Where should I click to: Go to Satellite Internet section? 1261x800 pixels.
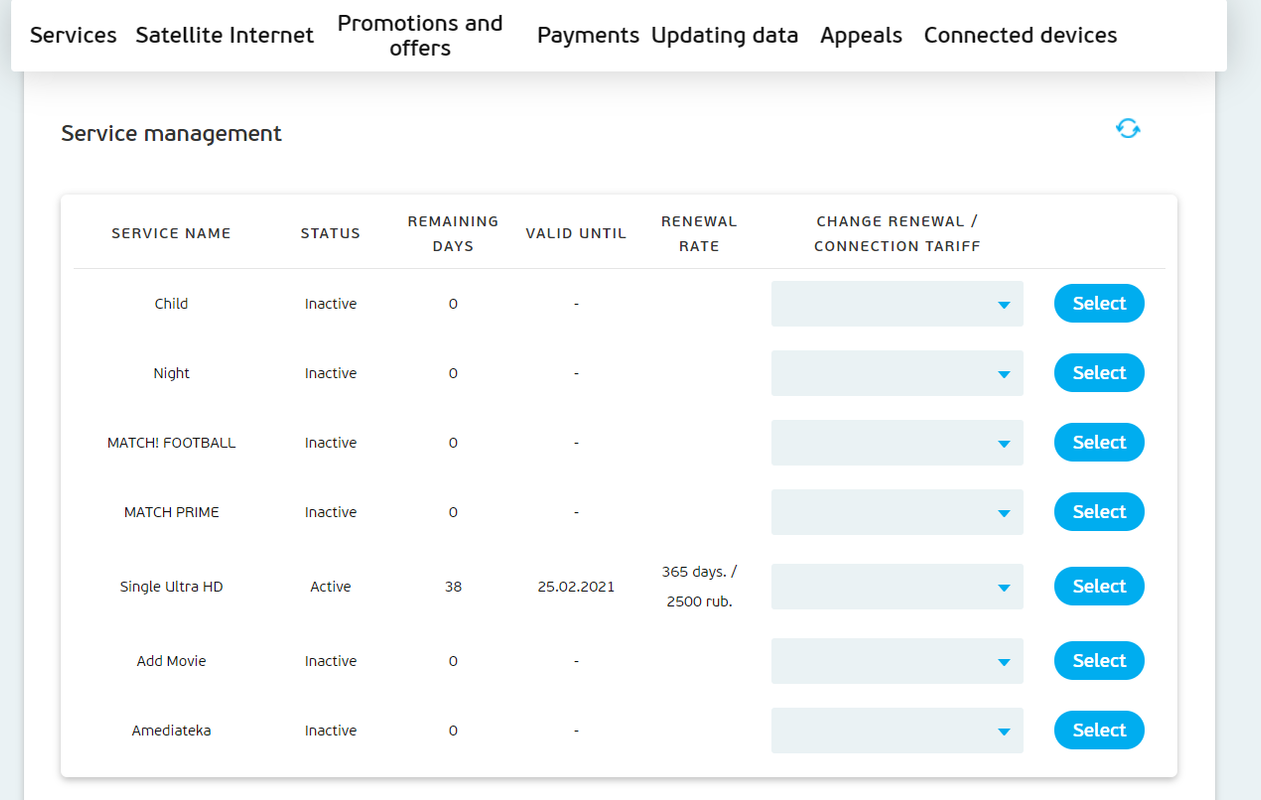pos(225,35)
